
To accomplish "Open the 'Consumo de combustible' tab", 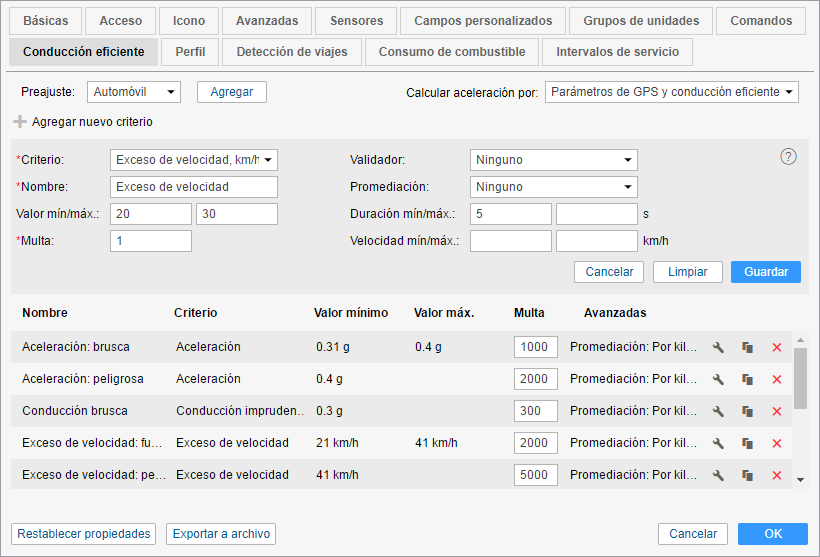I will coord(452,52).
